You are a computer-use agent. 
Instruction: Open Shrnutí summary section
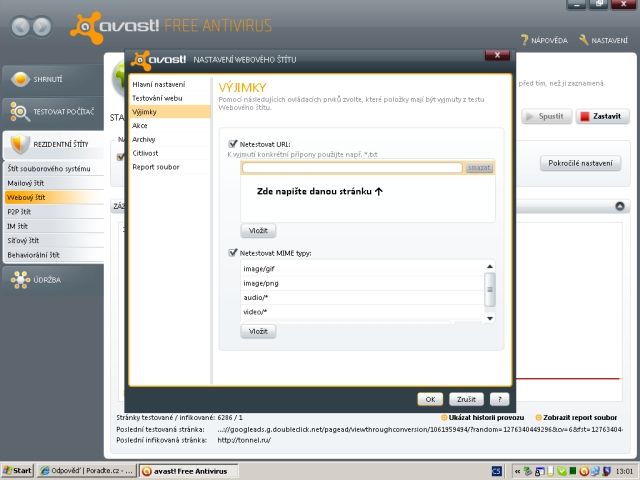(53, 79)
